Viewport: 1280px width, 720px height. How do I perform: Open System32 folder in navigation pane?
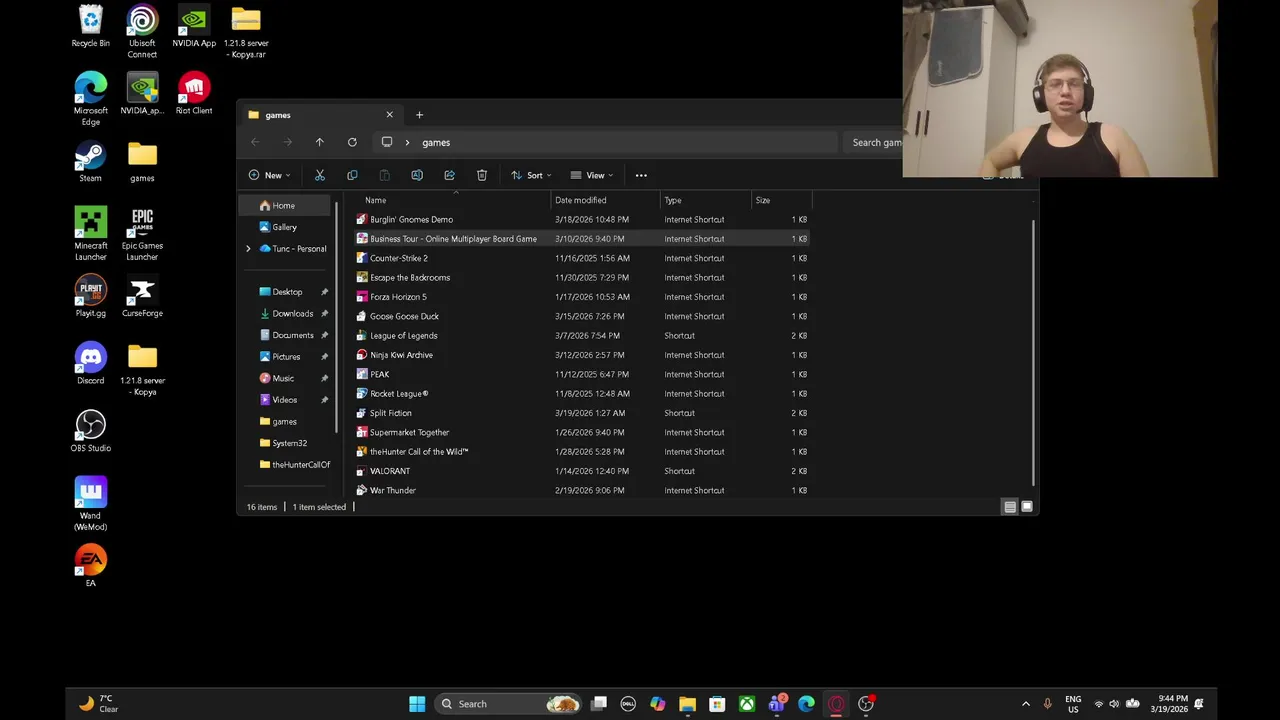287,443
